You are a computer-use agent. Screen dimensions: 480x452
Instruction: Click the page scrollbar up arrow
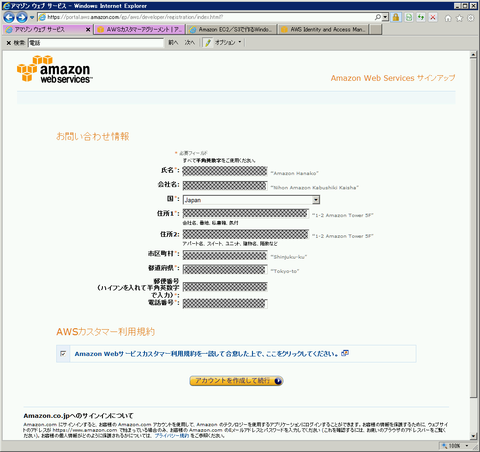[x=473, y=55]
